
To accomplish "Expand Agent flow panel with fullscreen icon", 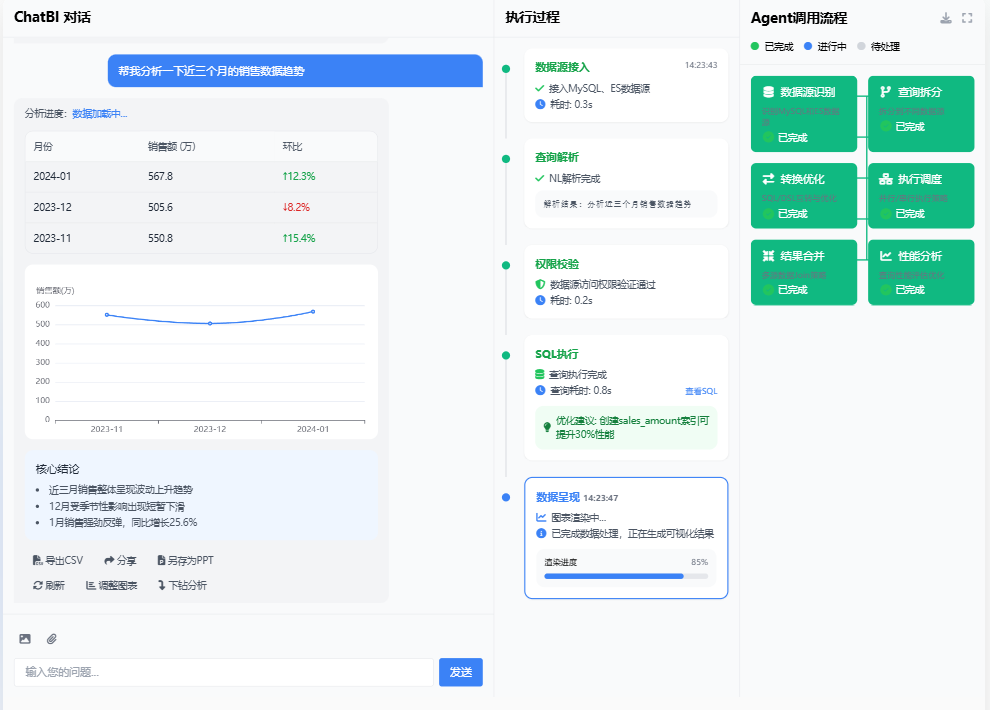I will (x=967, y=18).
